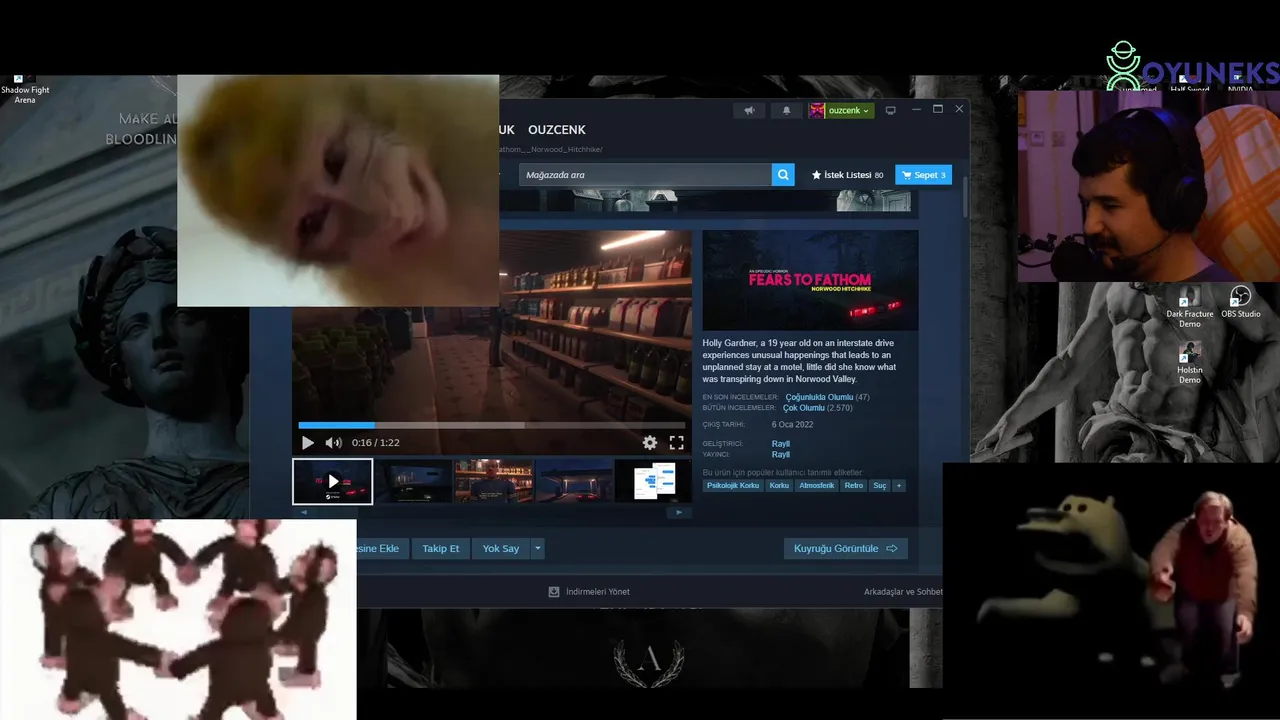The width and height of the screenshot is (1280, 720).
Task: Open 'İndirmeleri Yönet' downloads manager
Action: click(x=589, y=592)
